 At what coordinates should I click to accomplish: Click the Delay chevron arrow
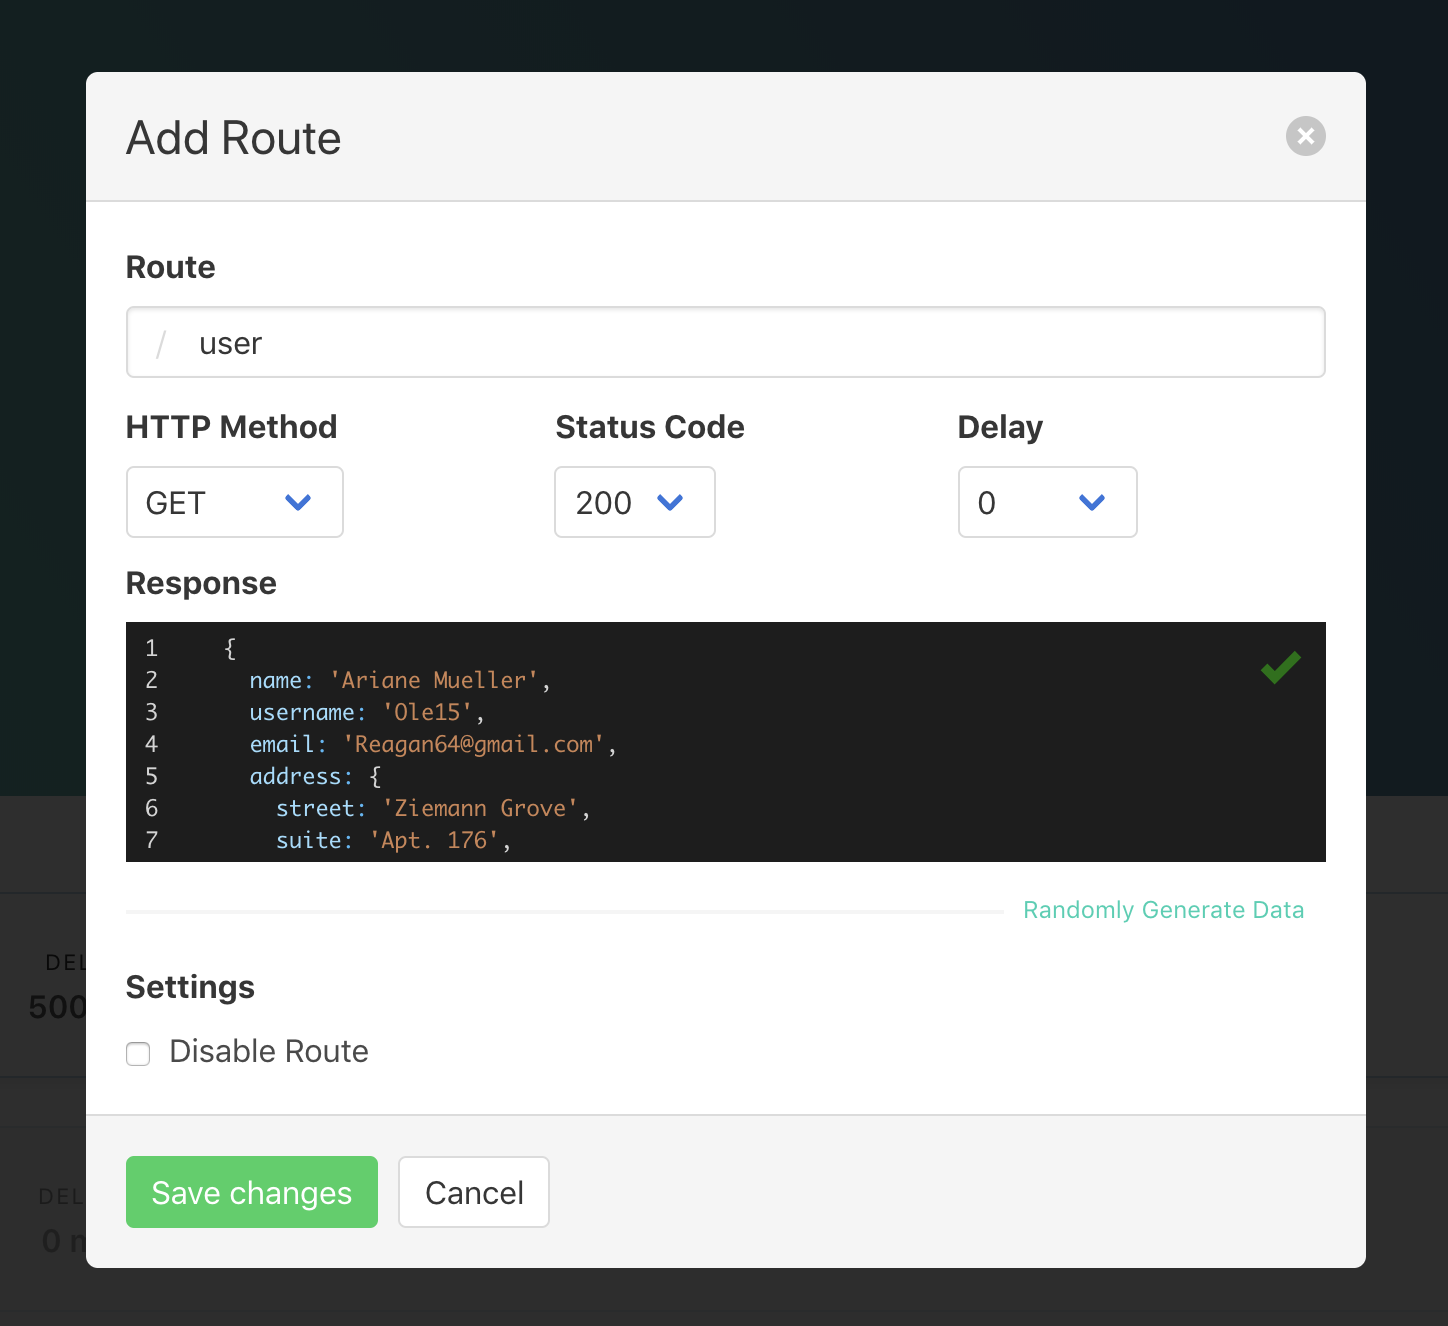pyautogui.click(x=1092, y=502)
